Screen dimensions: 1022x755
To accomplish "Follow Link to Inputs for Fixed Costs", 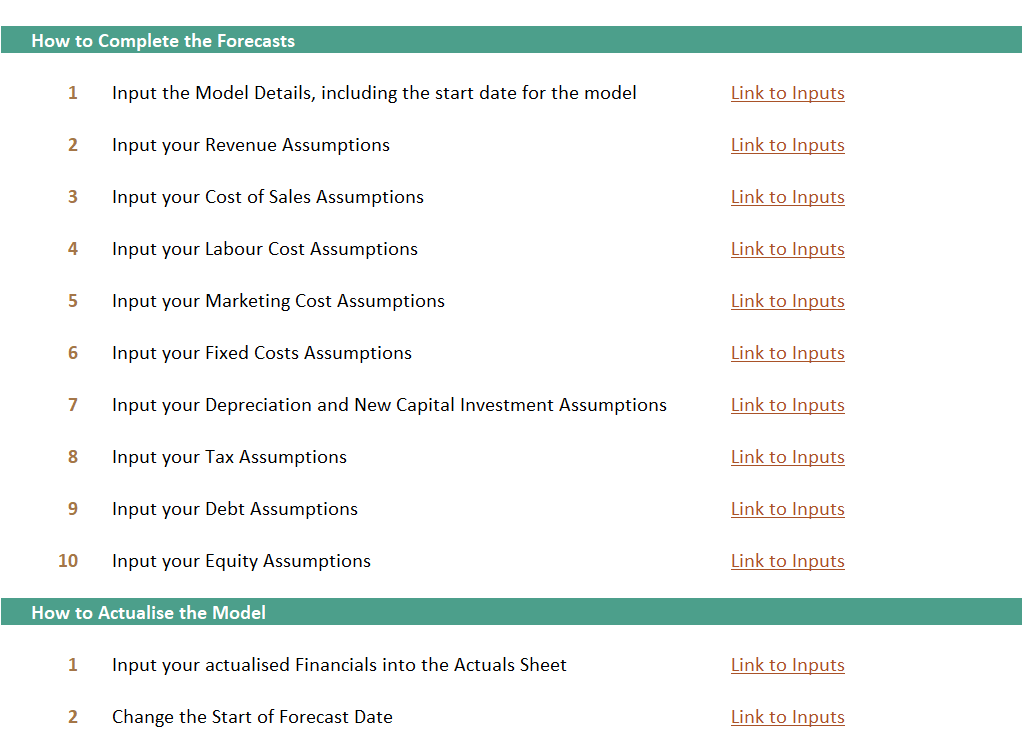I will (787, 353).
